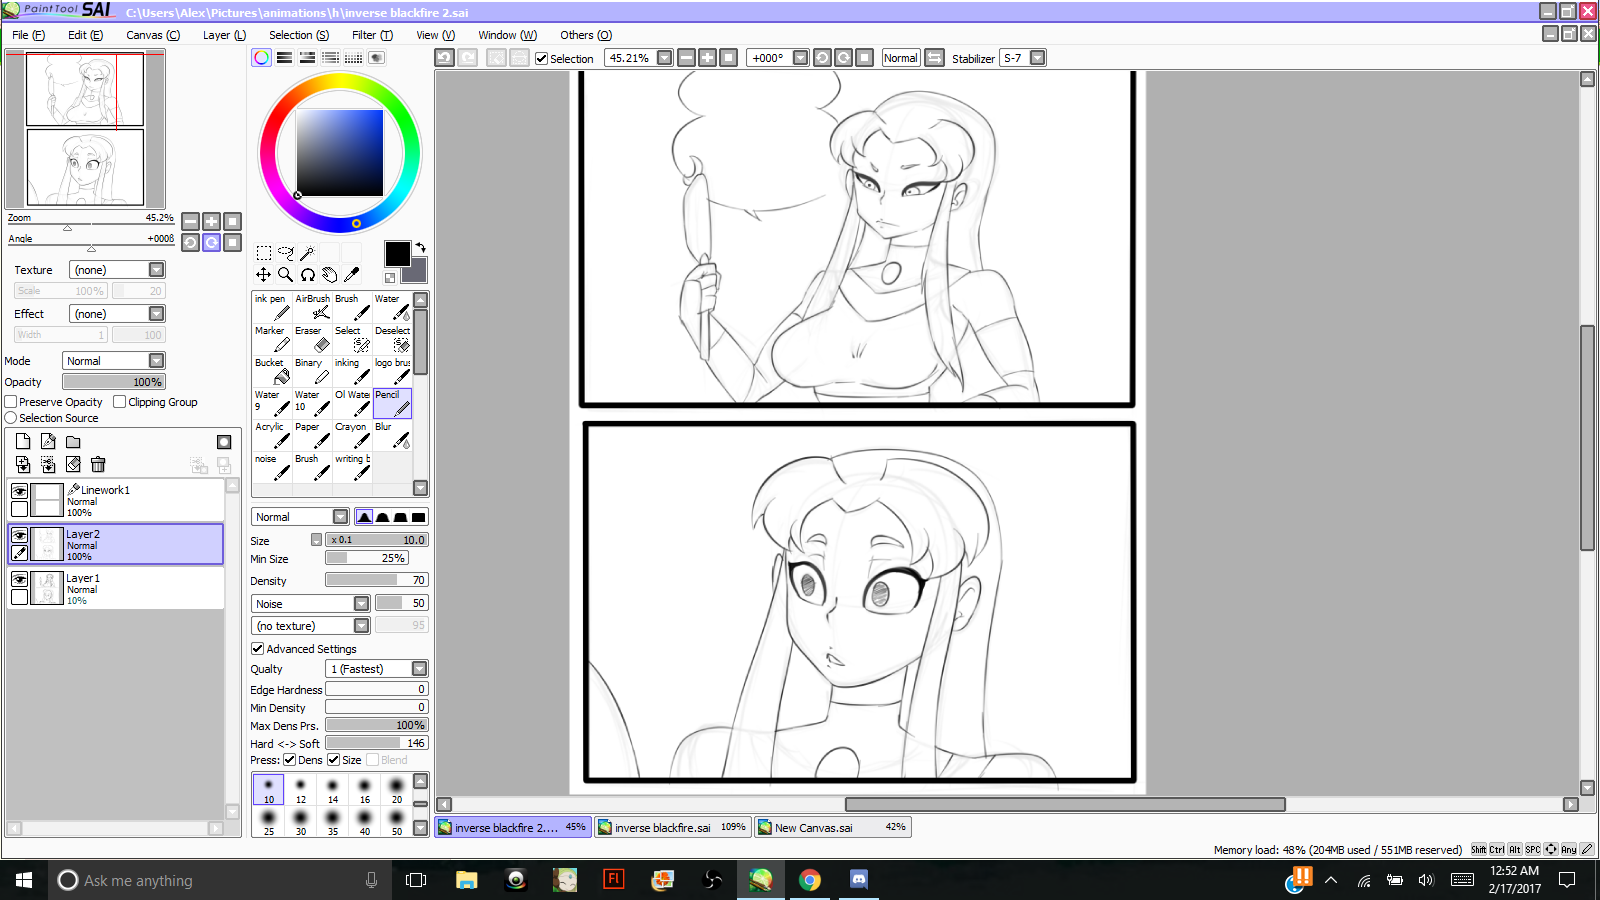
Task: Click the black foreground color swatch
Action: [397, 254]
